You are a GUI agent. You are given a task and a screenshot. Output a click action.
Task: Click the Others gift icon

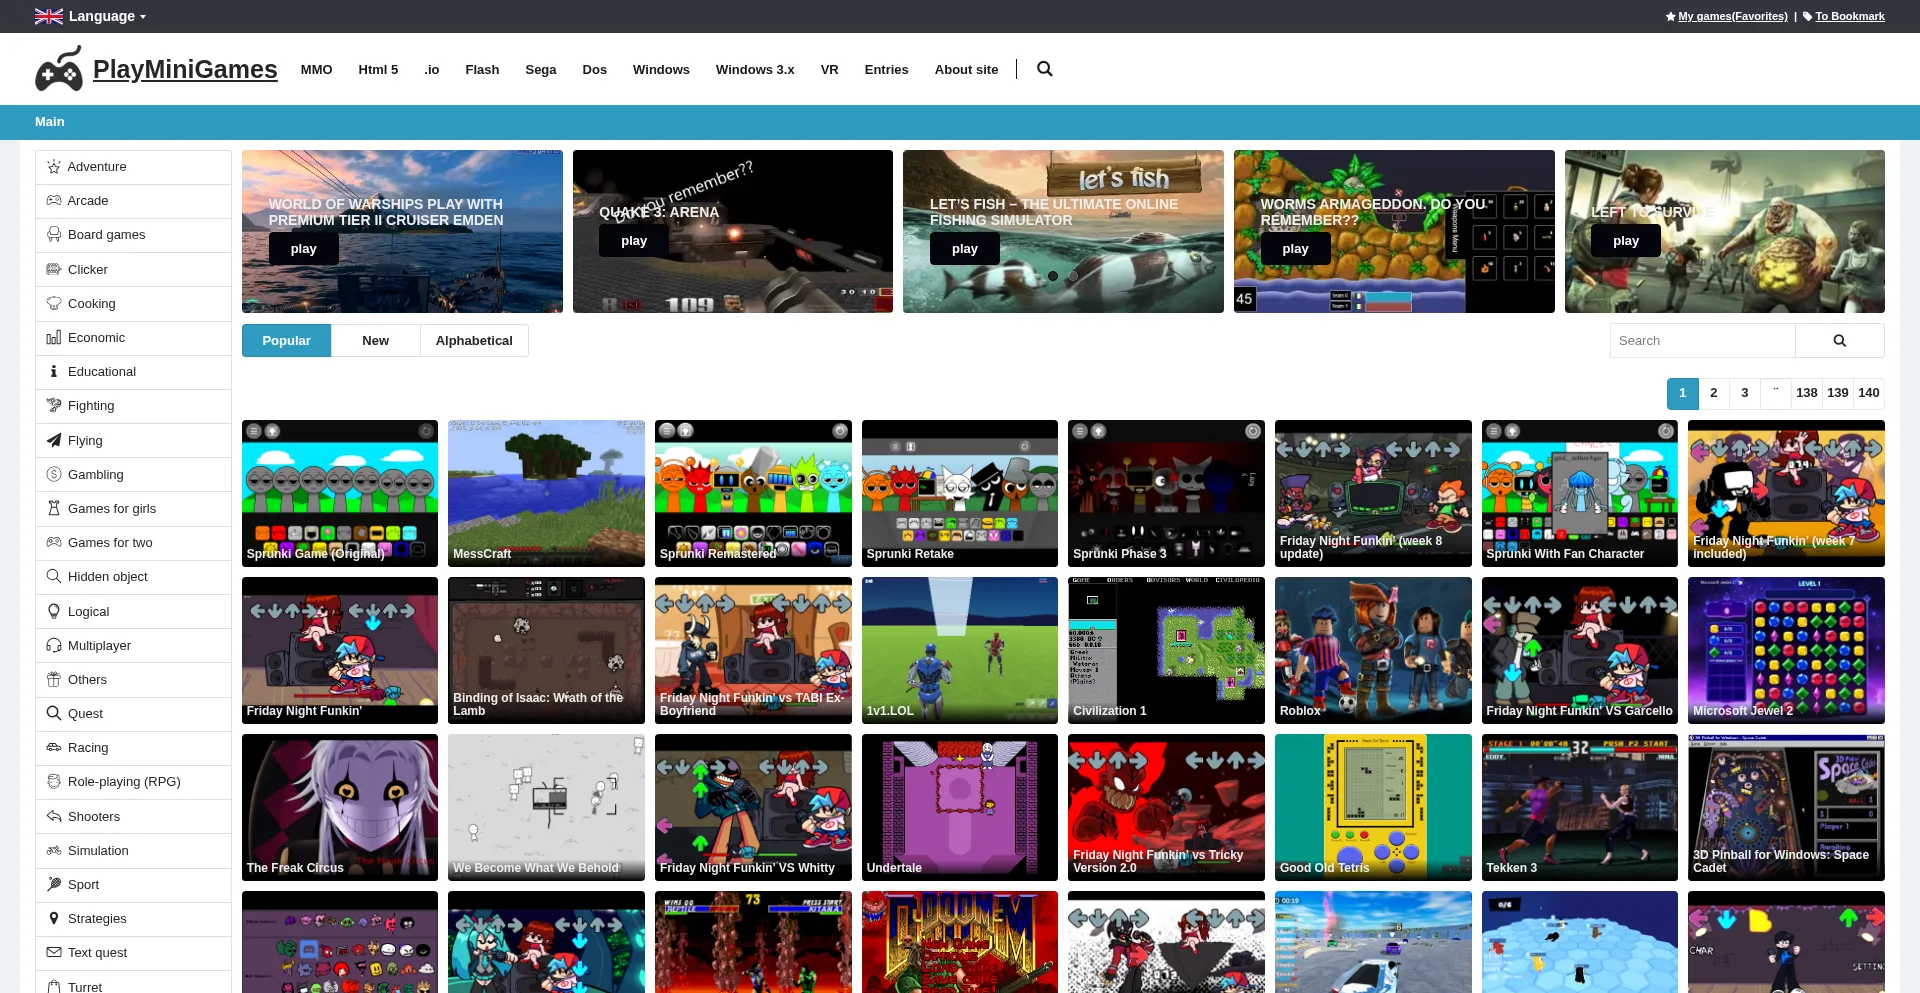pyautogui.click(x=54, y=680)
